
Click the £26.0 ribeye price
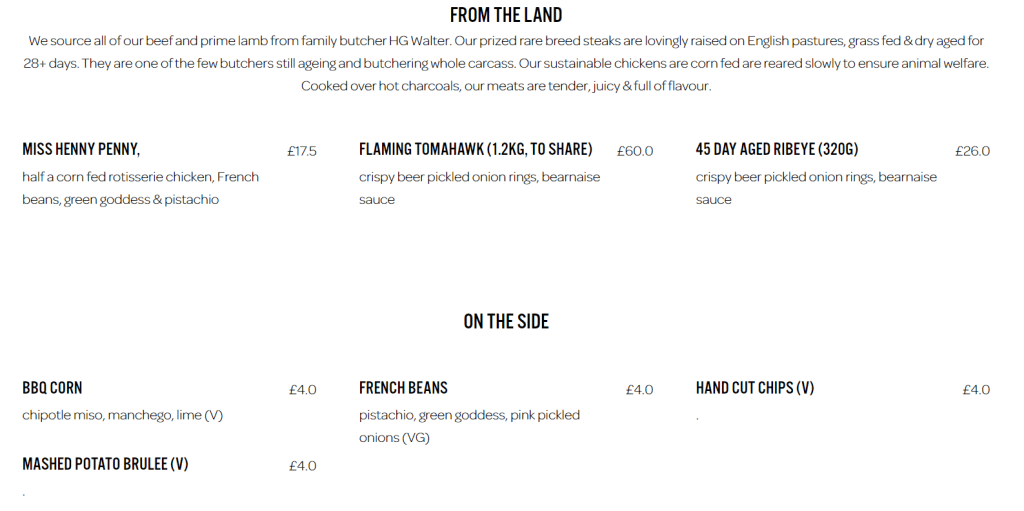point(972,151)
